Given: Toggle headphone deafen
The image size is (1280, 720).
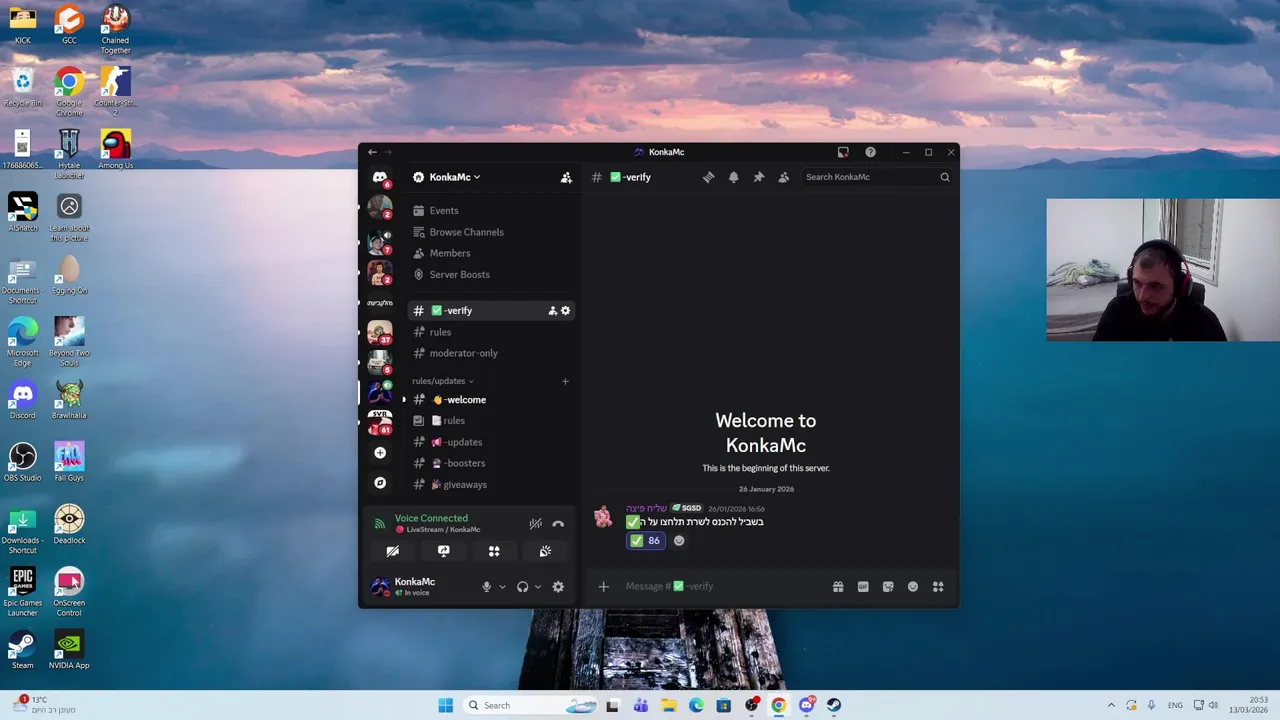Looking at the screenshot, I should (x=522, y=587).
